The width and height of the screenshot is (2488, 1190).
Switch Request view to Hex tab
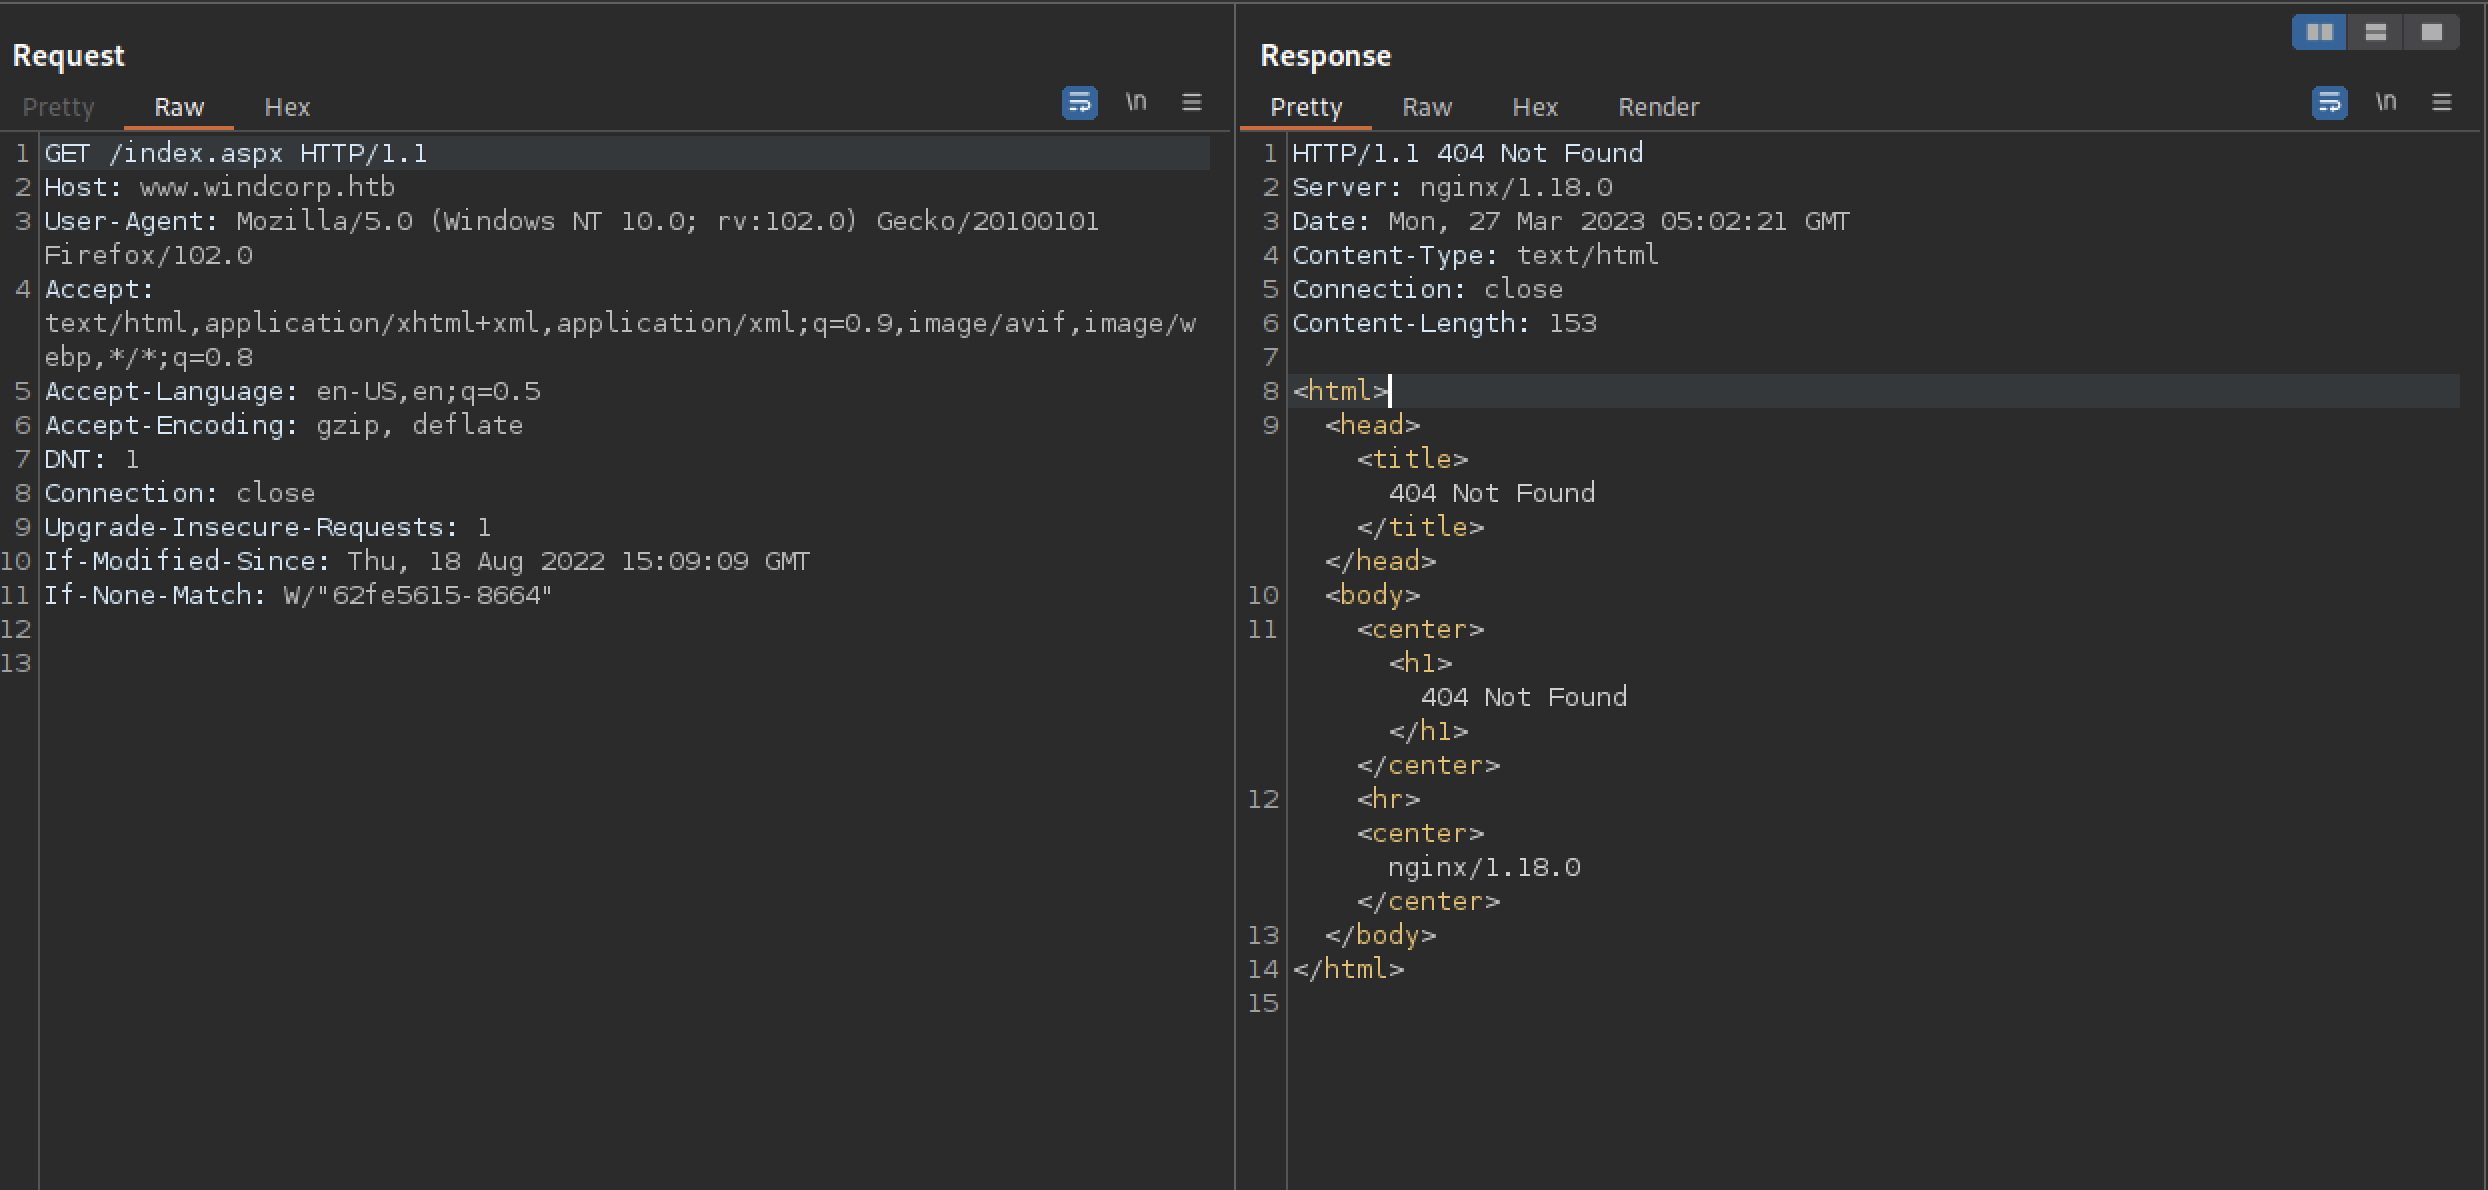tap(287, 107)
